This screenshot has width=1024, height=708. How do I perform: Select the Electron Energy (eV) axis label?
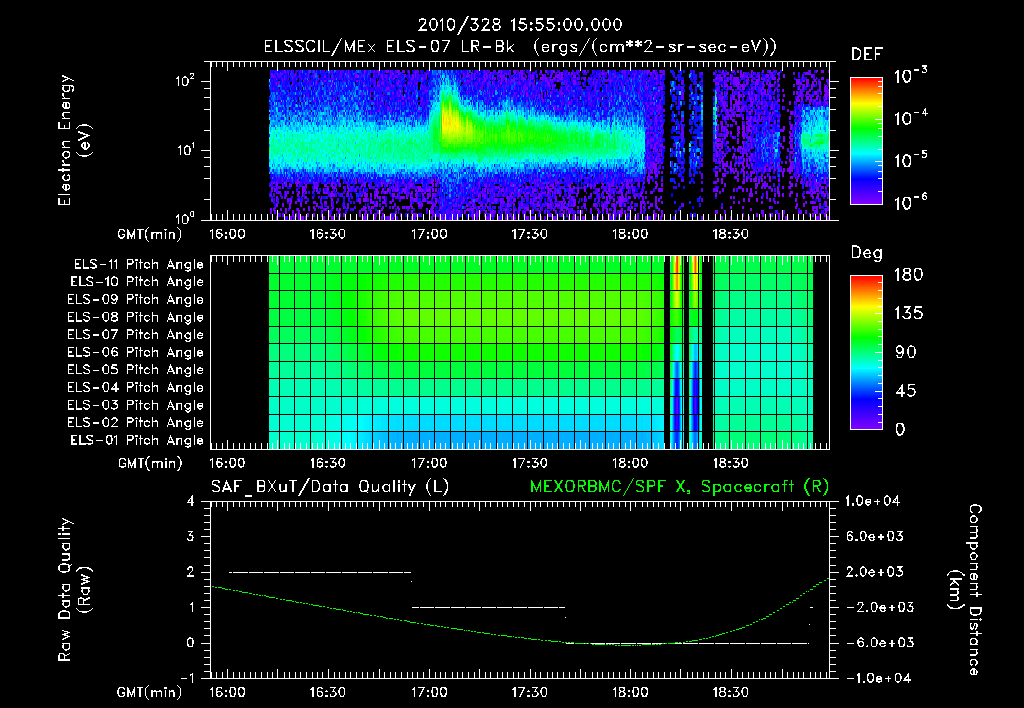74,140
